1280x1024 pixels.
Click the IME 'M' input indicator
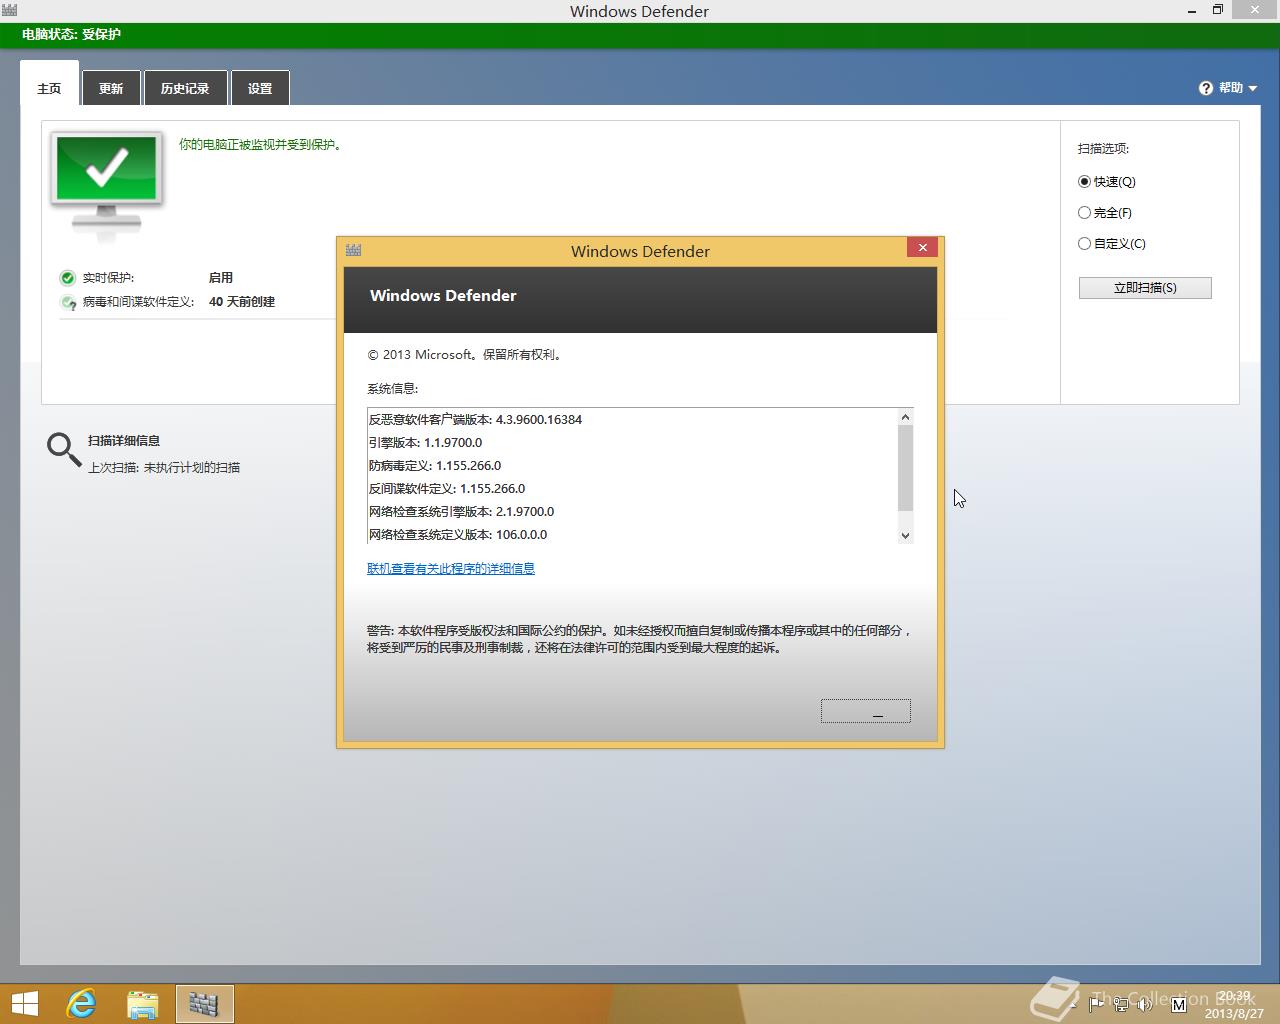(x=1177, y=1003)
